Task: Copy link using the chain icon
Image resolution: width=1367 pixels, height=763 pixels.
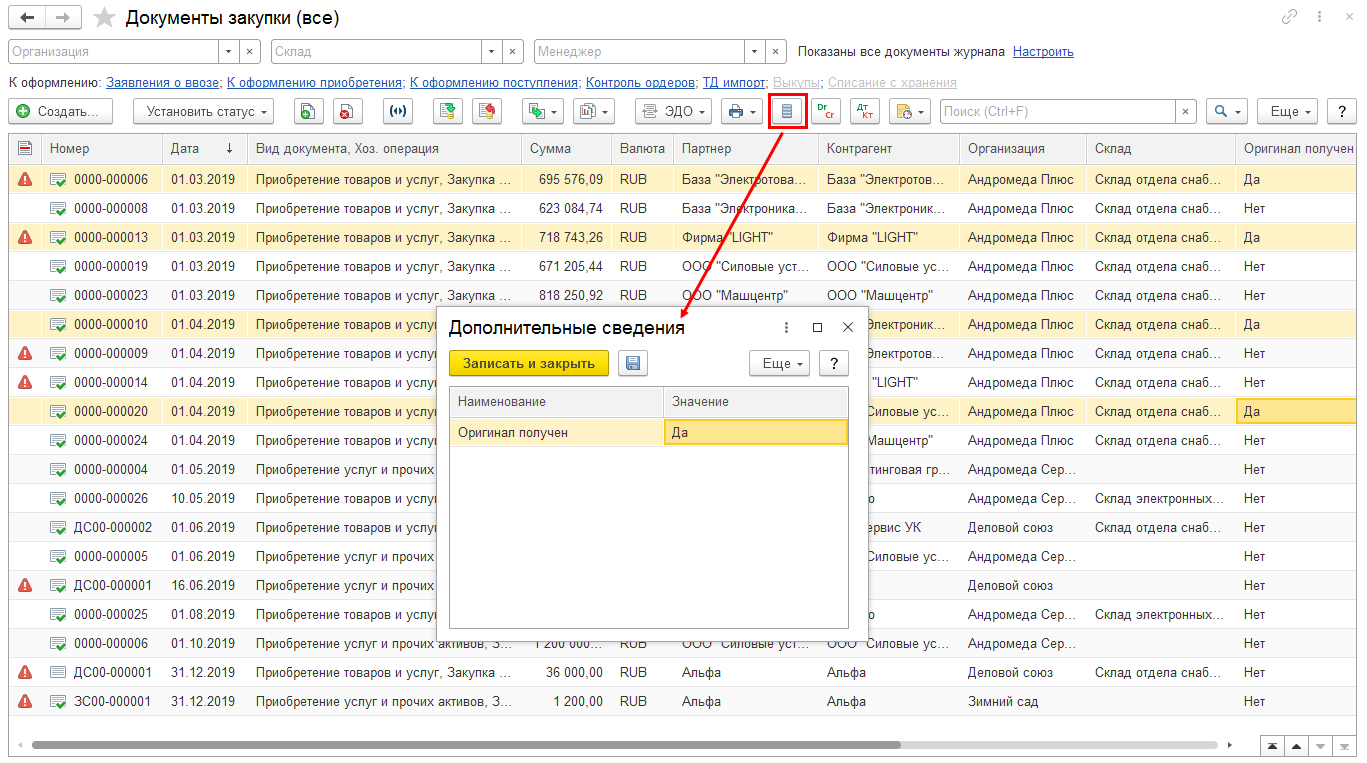Action: tap(1290, 18)
